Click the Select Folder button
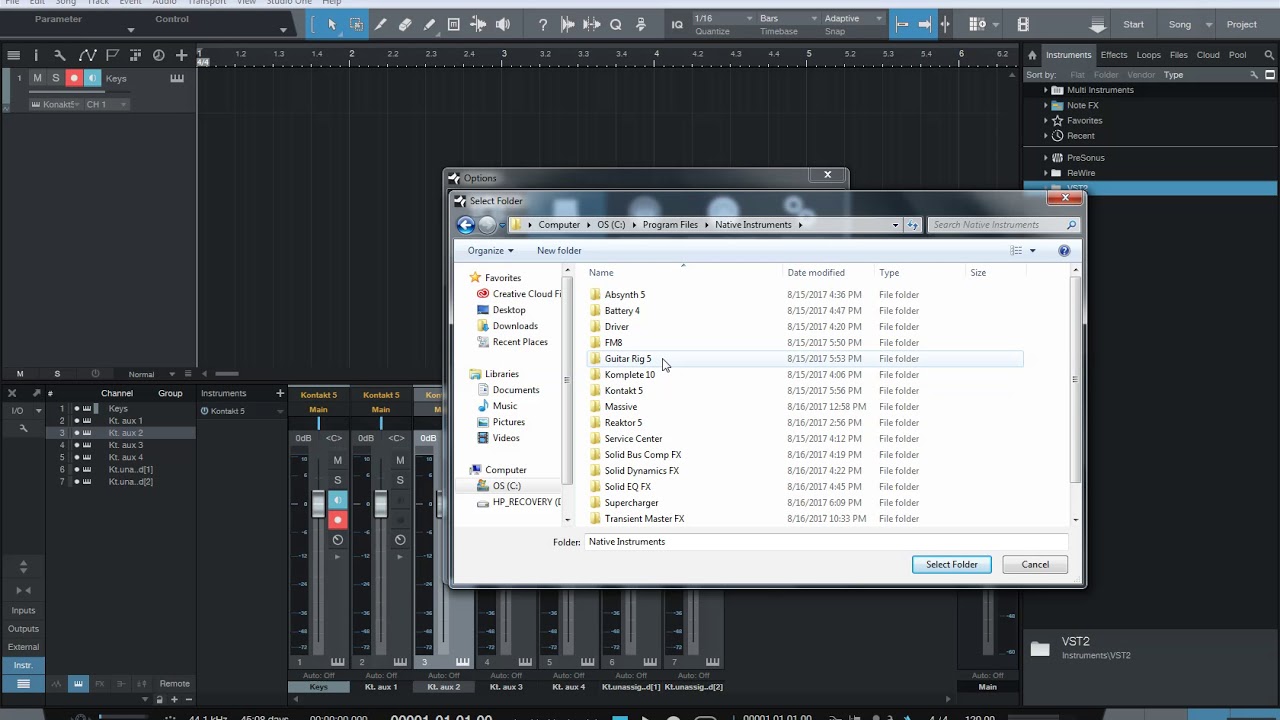Screen dimensions: 1280x720 [x=951, y=565]
